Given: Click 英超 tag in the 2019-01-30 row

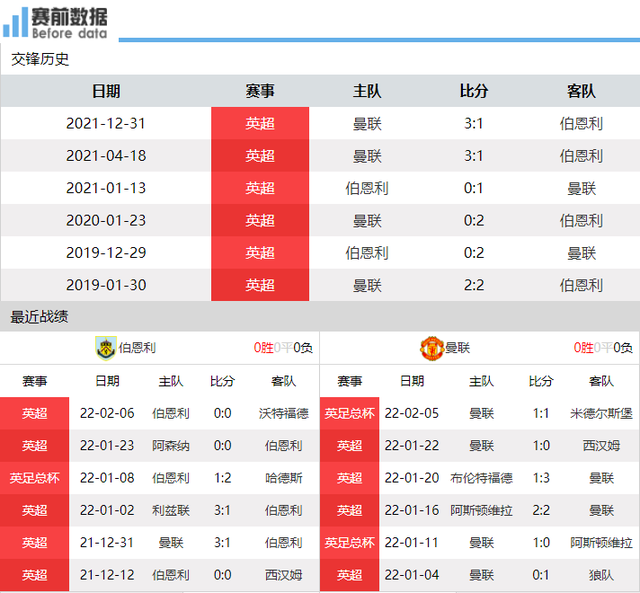Looking at the screenshot, I should coord(260,285).
